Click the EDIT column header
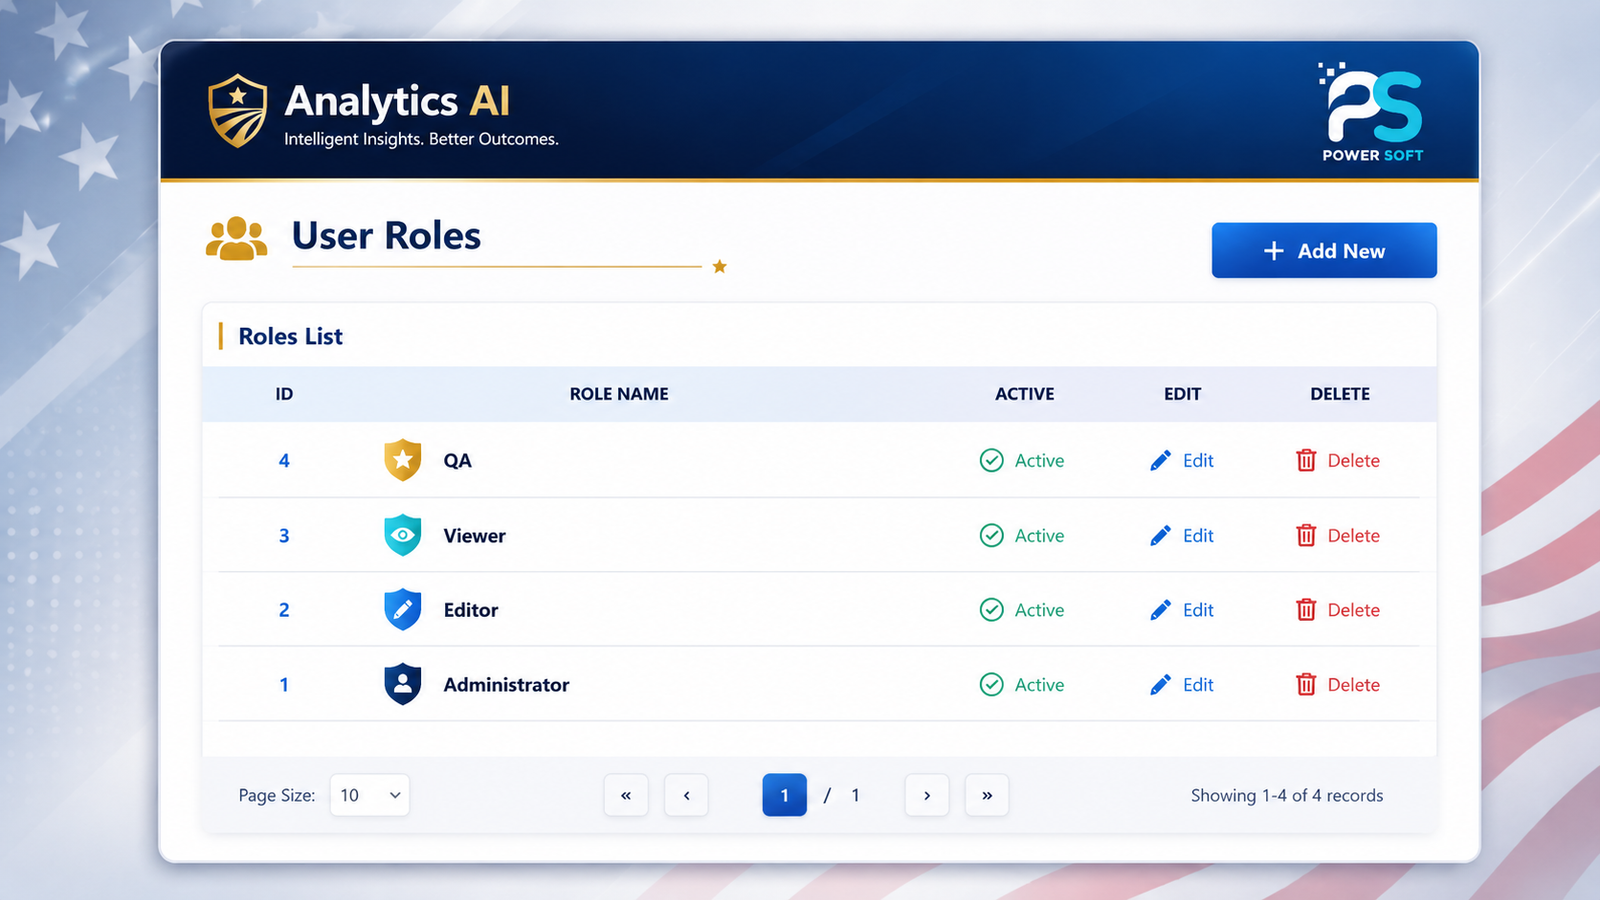Image resolution: width=1600 pixels, height=900 pixels. point(1182,394)
